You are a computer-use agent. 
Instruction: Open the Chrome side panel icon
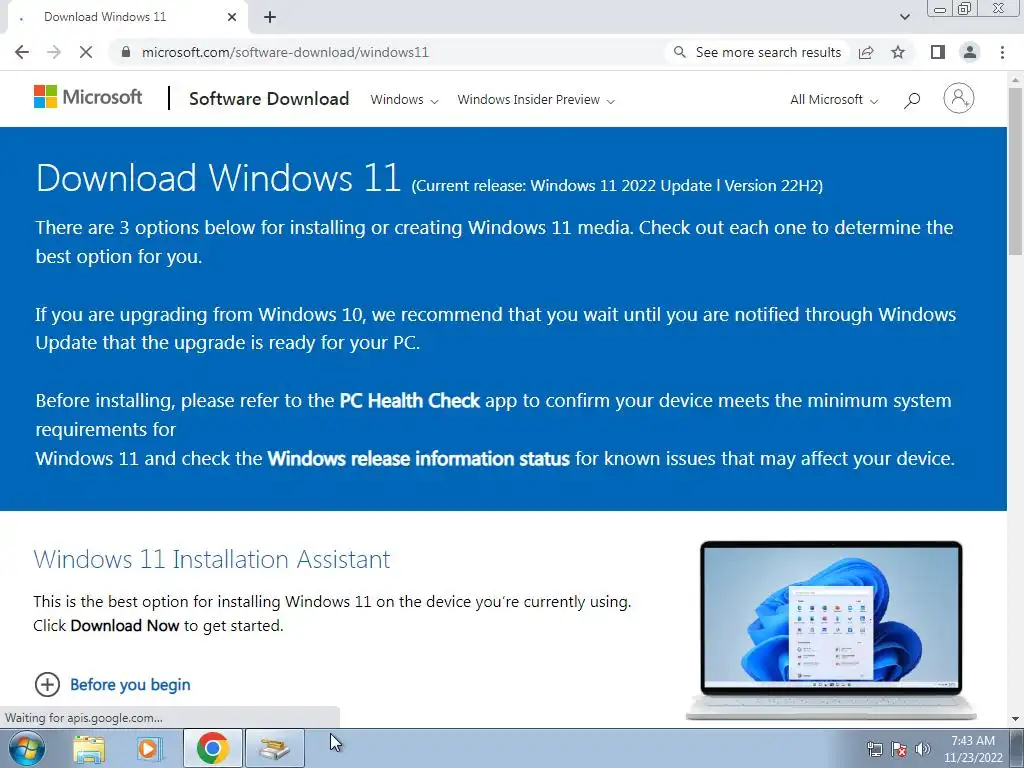click(x=938, y=52)
